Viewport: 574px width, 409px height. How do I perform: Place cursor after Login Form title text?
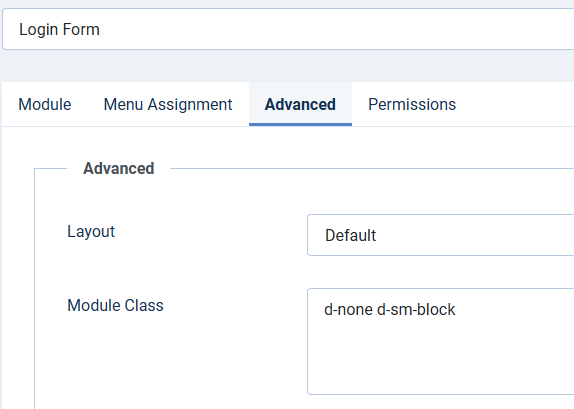(101, 29)
